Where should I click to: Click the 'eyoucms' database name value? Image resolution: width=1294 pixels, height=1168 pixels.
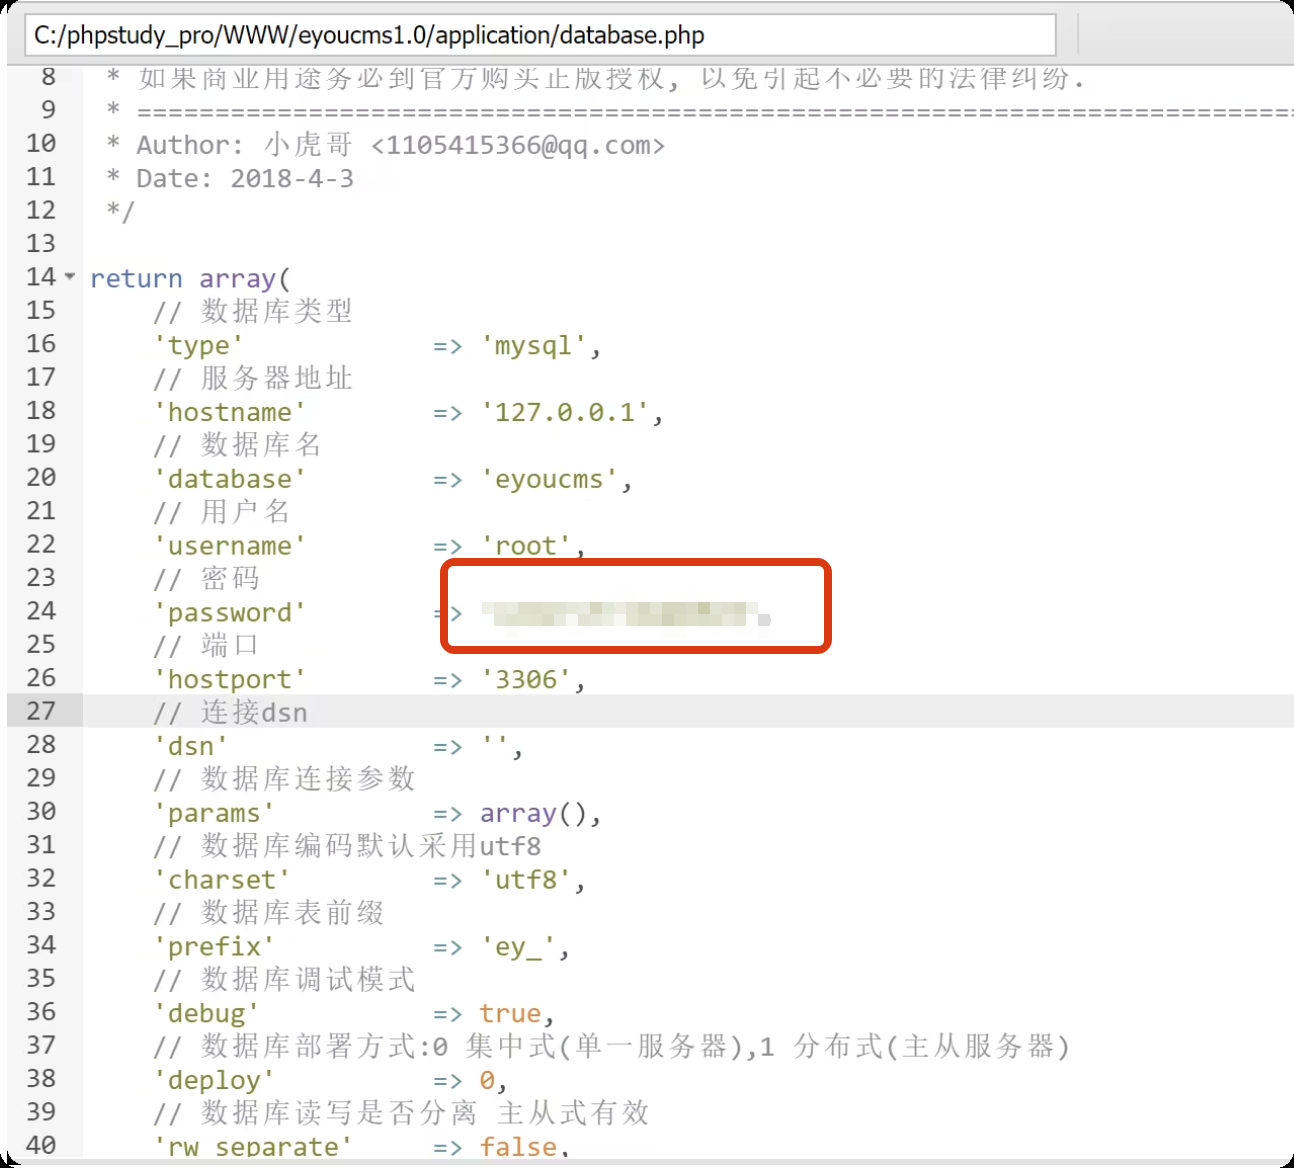(x=549, y=479)
